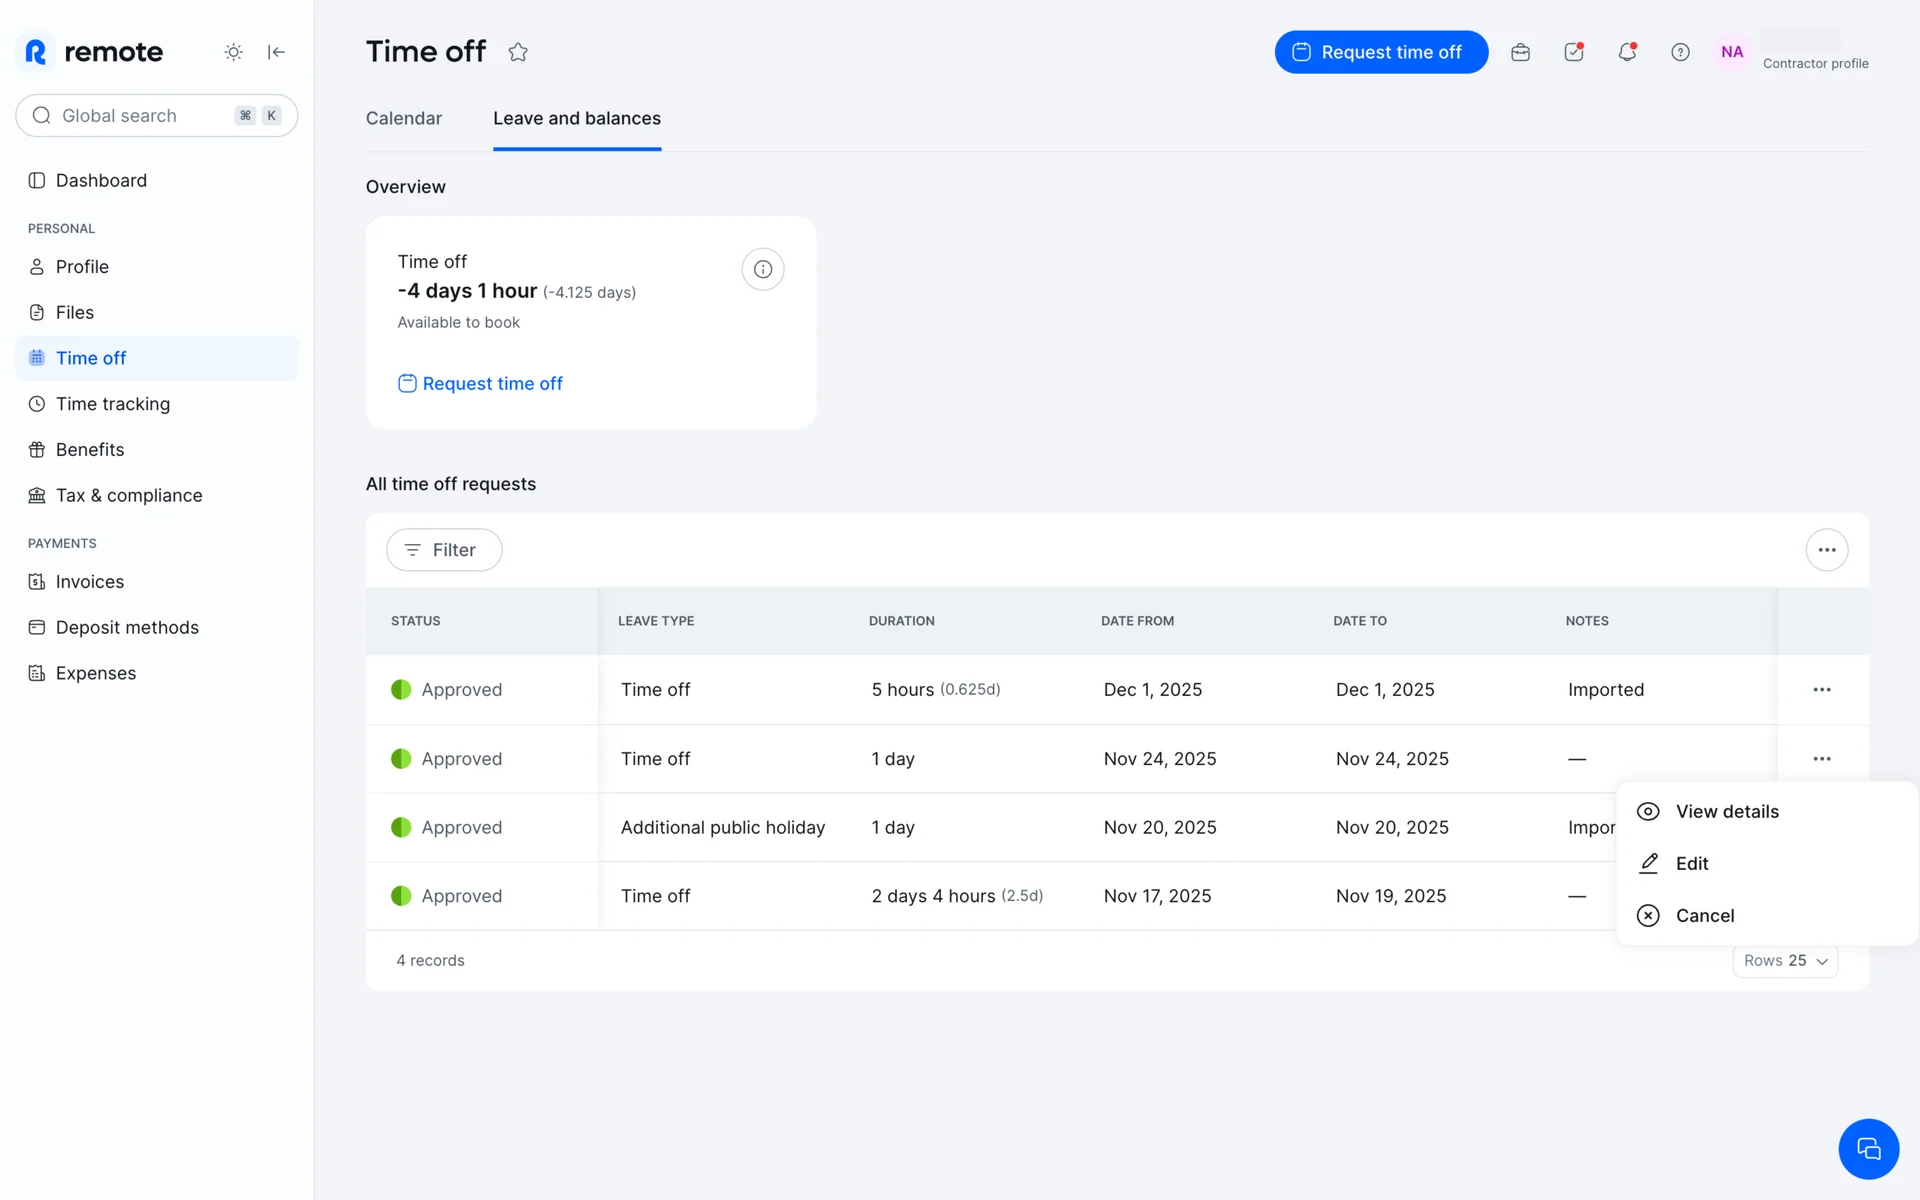Expand the Rows 25 page size dropdown
This screenshot has width=1920, height=1200.
1785,960
